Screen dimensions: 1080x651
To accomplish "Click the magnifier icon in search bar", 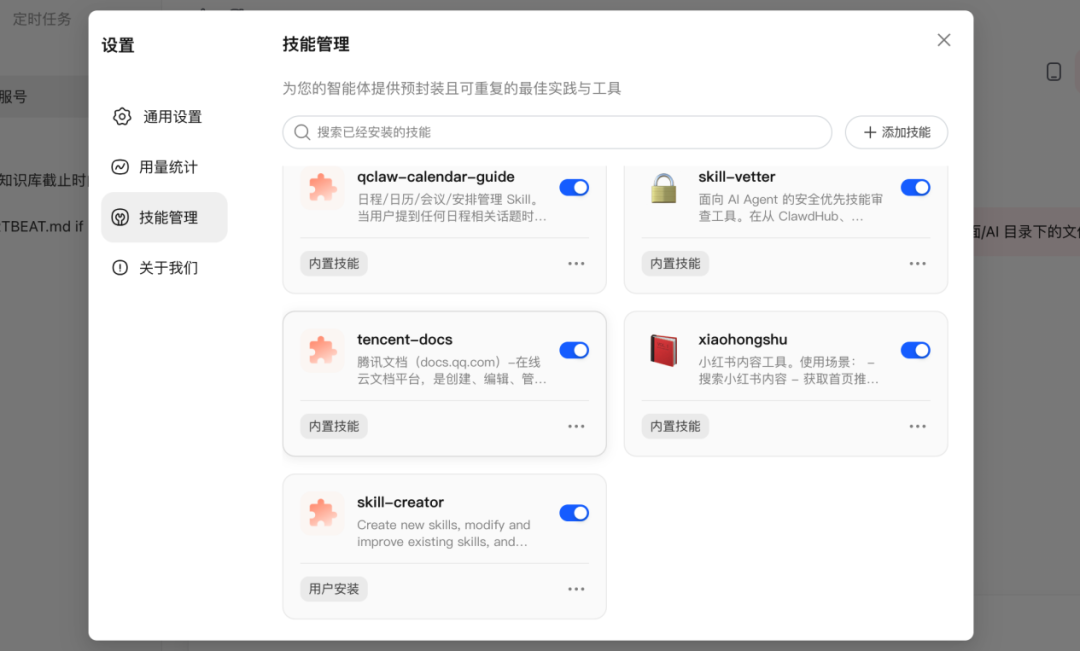I will [x=302, y=132].
